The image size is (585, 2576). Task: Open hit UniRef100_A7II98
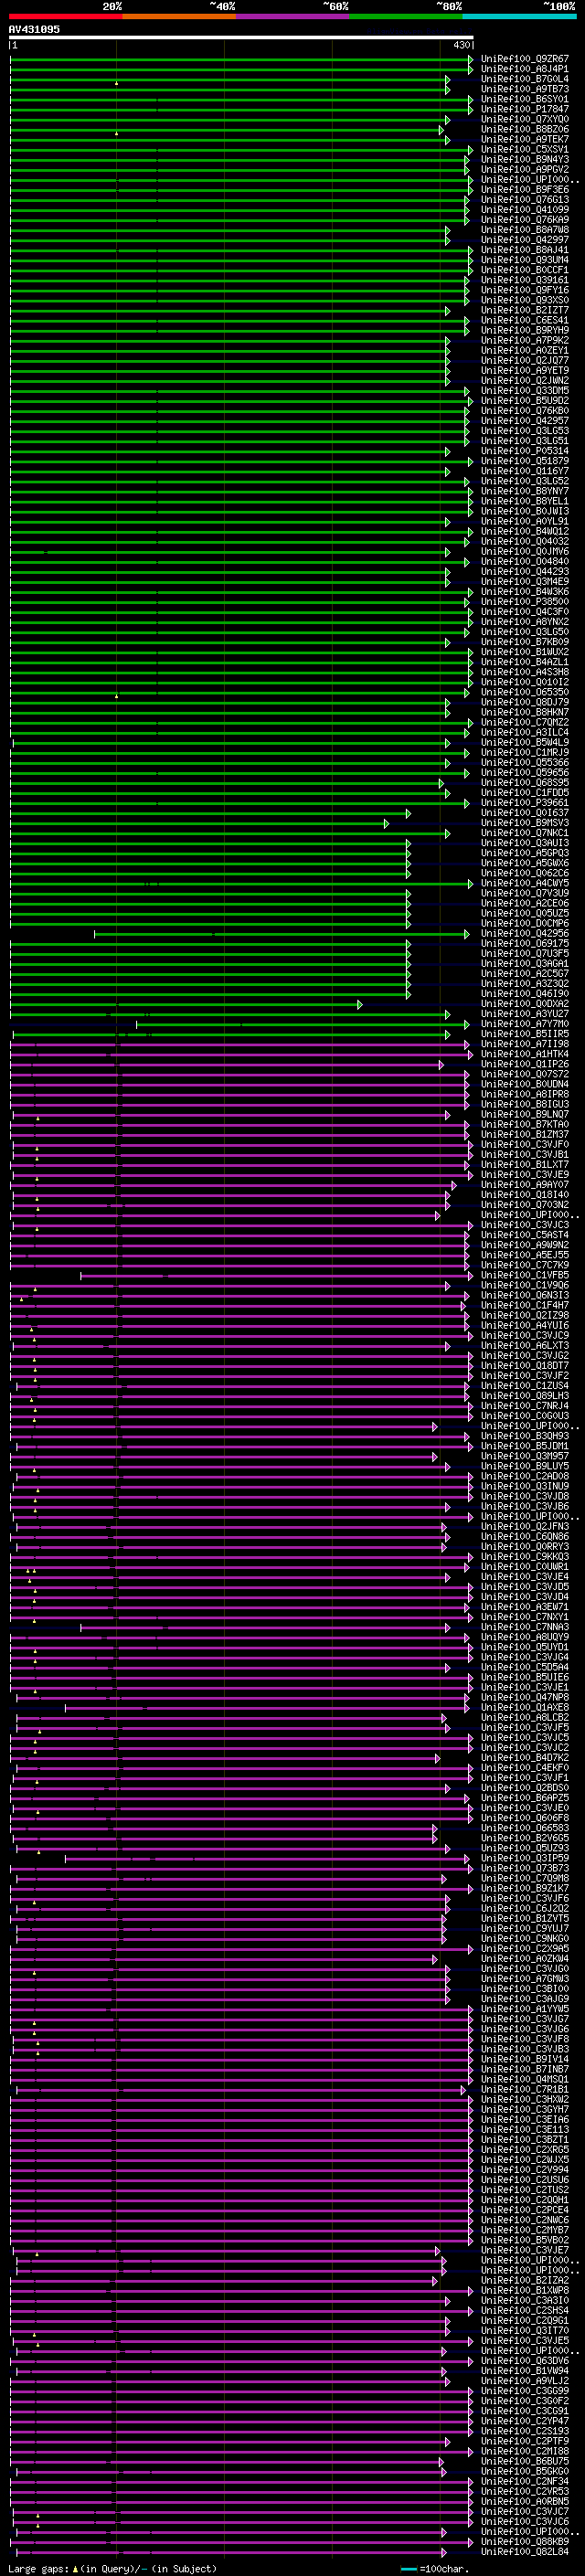coord(525,1044)
